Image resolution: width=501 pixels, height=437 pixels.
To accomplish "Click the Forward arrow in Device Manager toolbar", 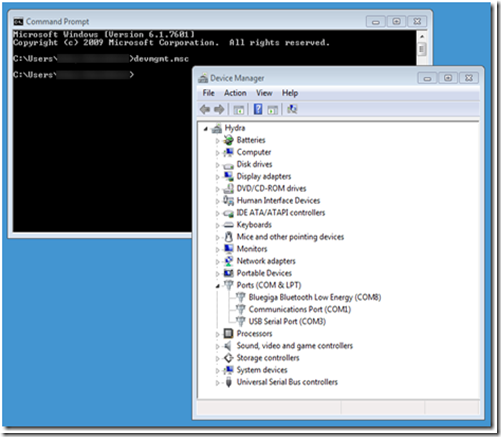I will (x=219, y=109).
